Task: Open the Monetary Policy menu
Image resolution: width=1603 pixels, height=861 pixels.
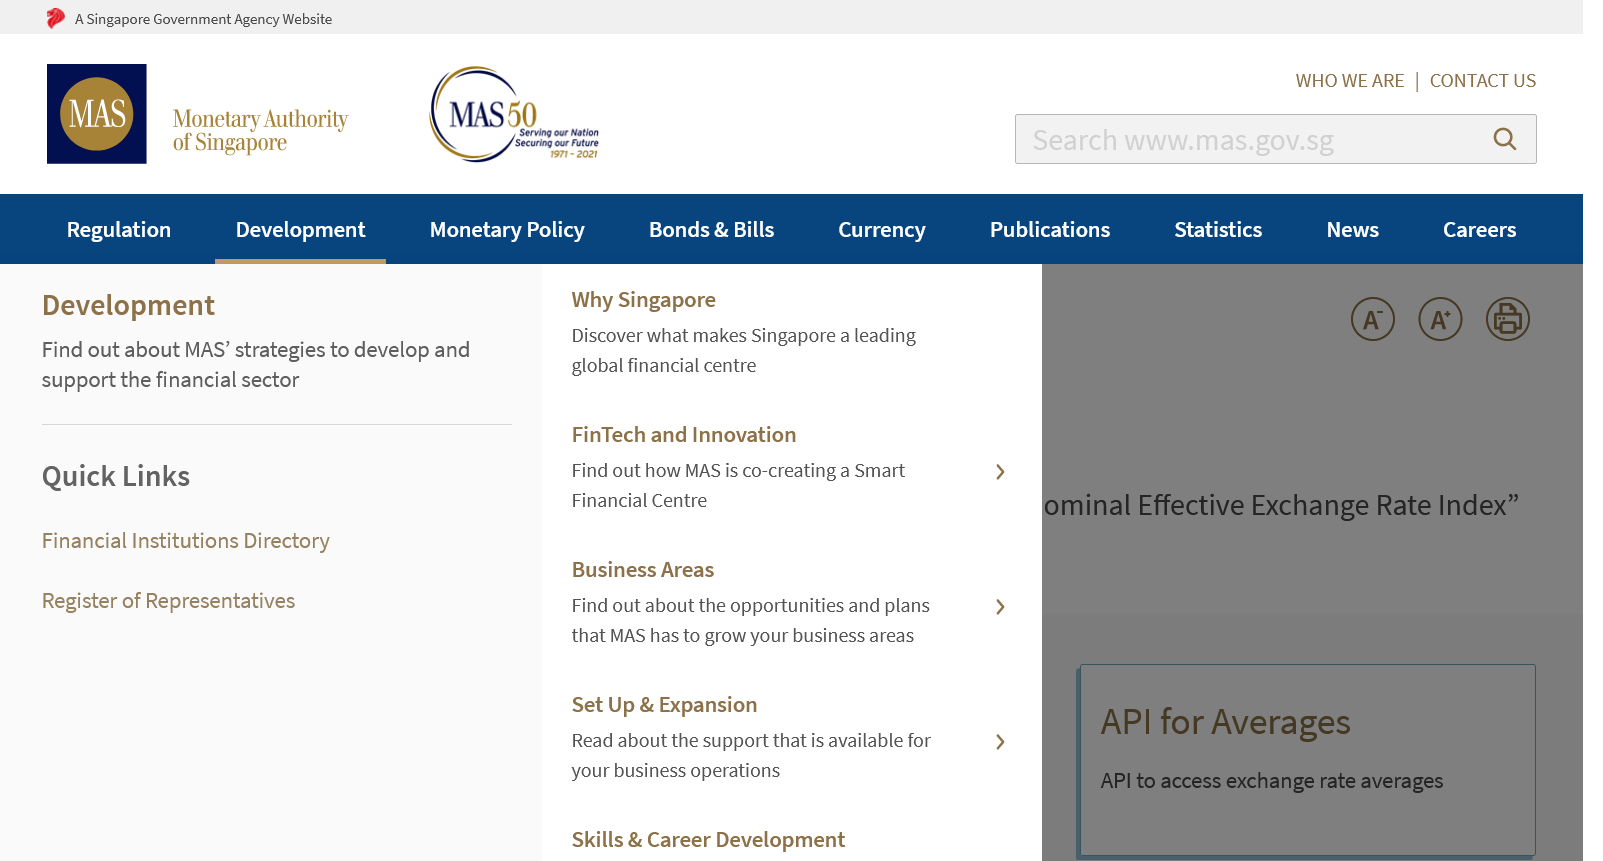Action: coord(507,230)
